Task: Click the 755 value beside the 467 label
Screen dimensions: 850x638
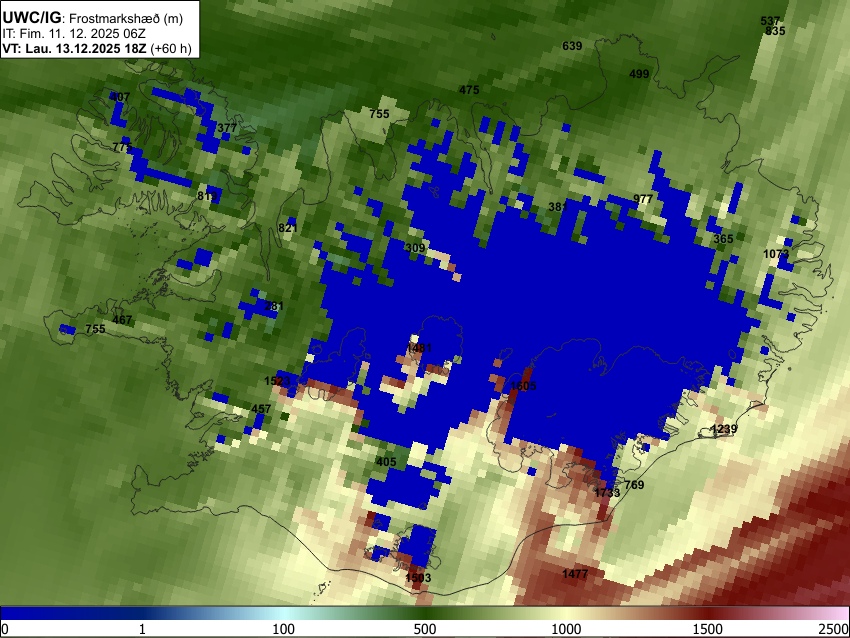Action: click(x=95, y=329)
